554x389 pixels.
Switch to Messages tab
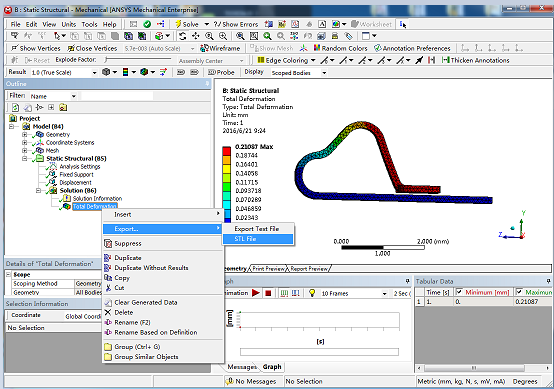(x=242, y=367)
